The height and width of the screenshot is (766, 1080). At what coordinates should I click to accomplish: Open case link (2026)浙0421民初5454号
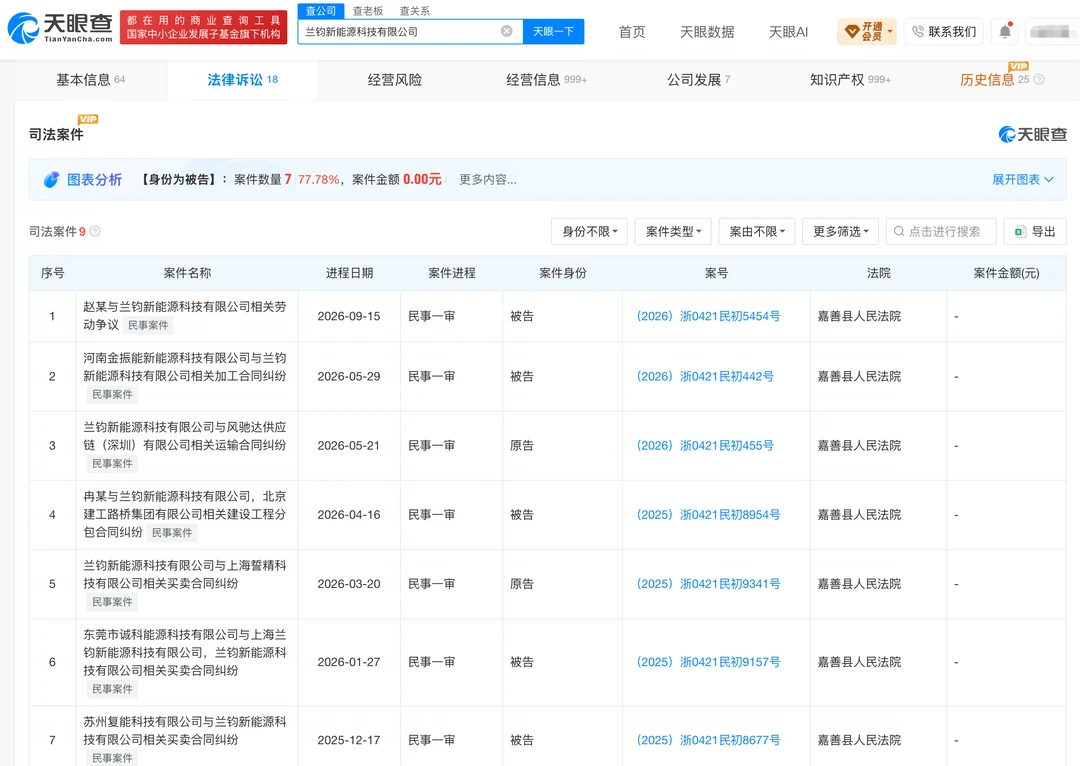pyautogui.click(x=709, y=316)
